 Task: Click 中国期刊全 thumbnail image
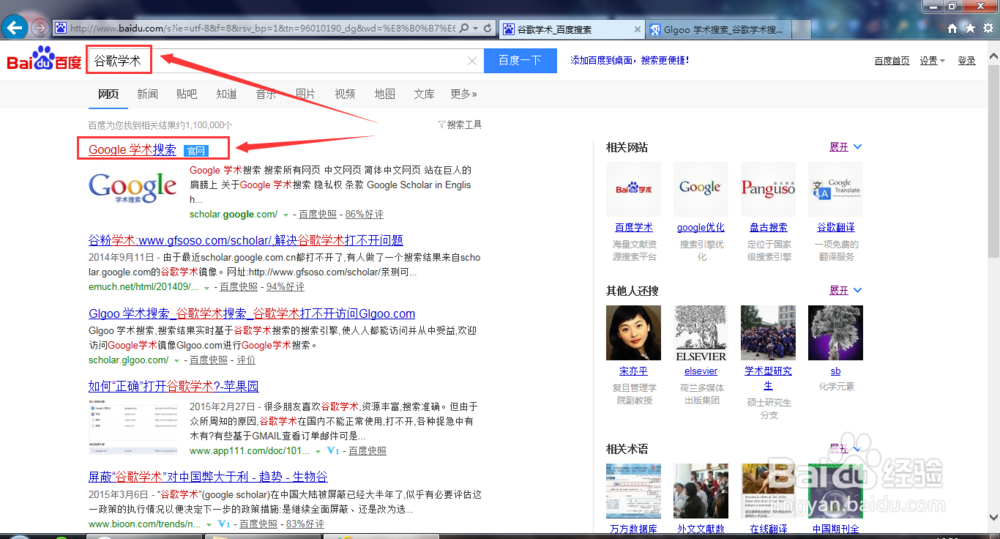[x=835, y=491]
